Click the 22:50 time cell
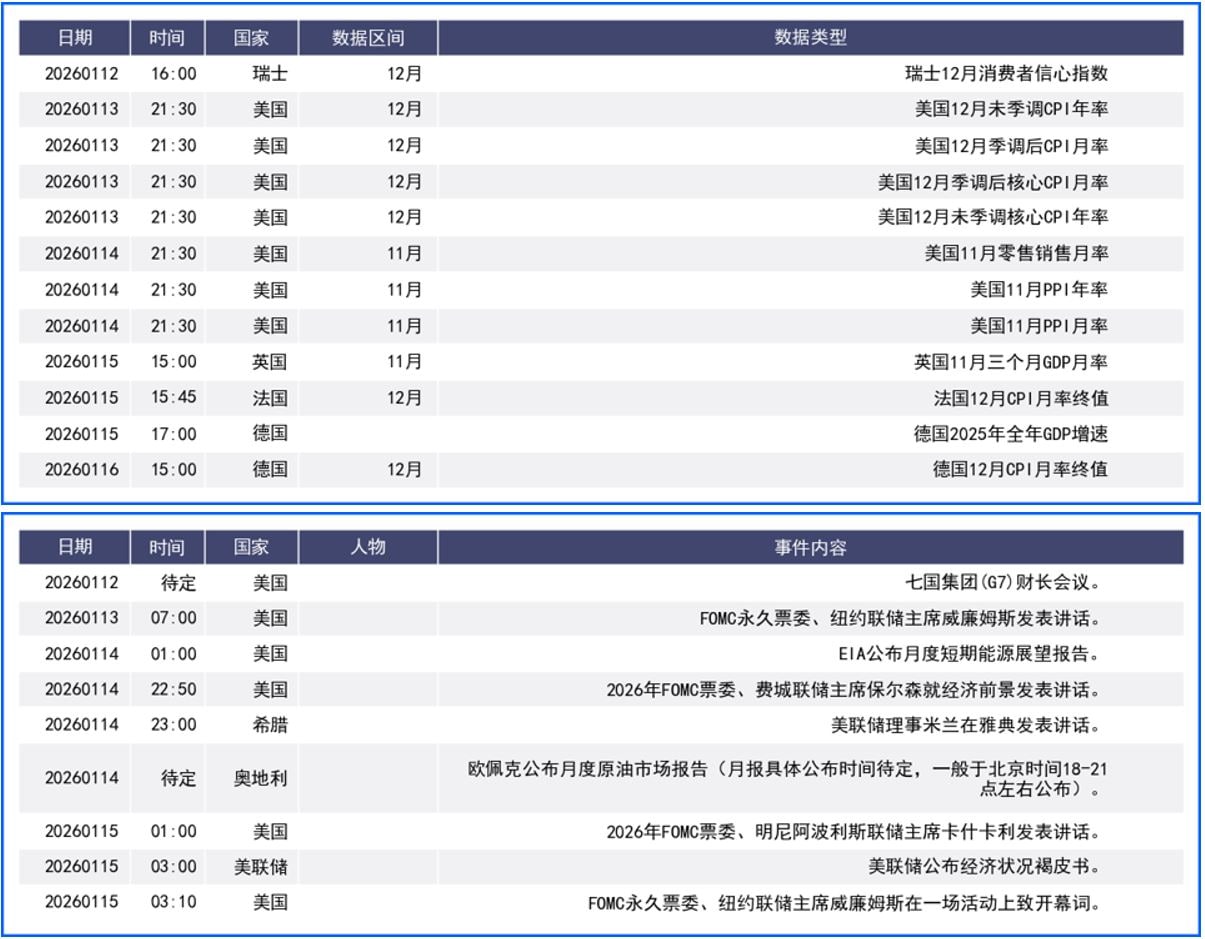The width and height of the screenshot is (1205, 939). [x=174, y=690]
